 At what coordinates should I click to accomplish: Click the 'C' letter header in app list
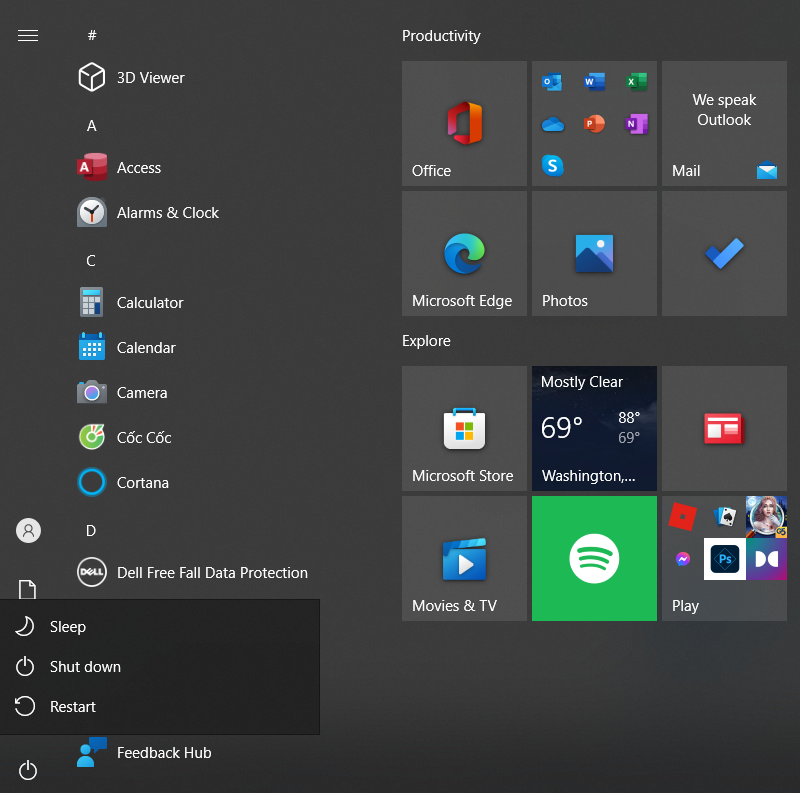click(91, 261)
